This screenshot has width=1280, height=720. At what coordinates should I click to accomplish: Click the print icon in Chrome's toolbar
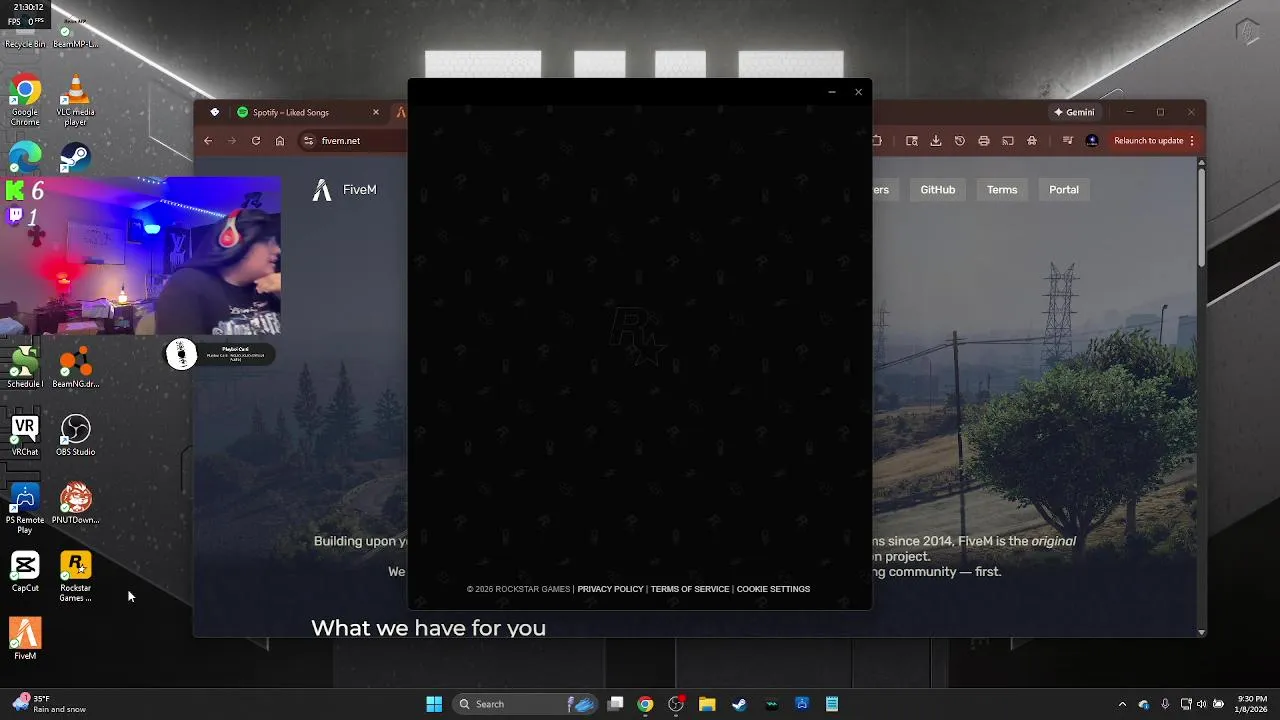click(x=984, y=141)
